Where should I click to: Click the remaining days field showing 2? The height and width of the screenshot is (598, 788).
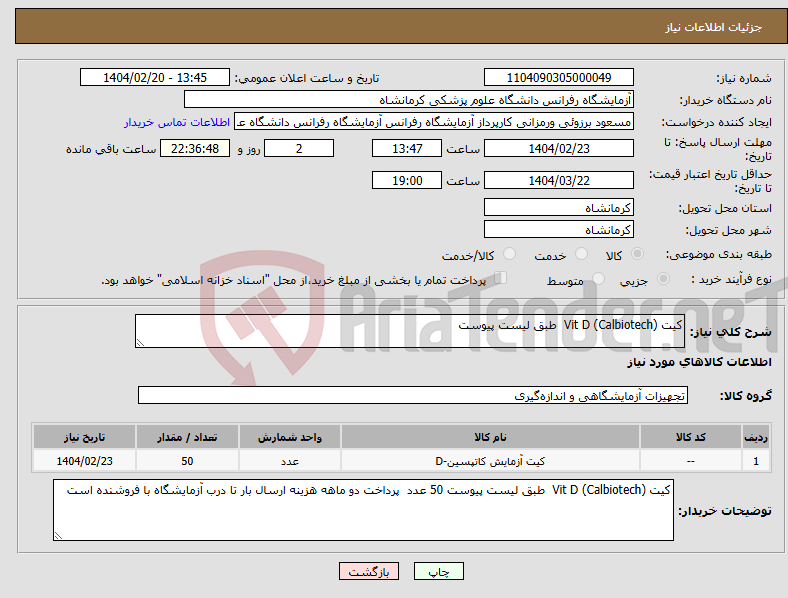point(299,148)
